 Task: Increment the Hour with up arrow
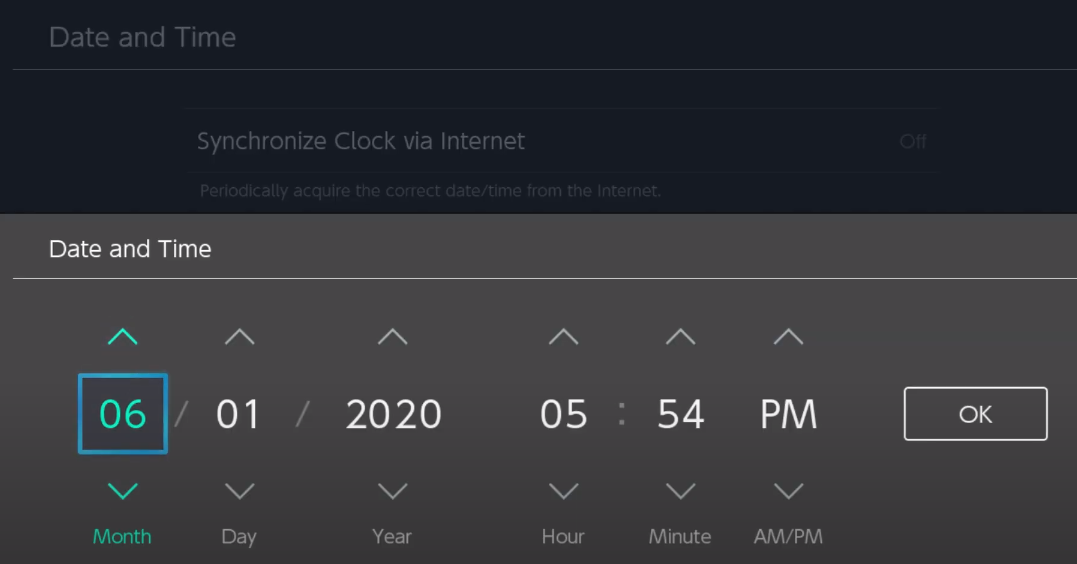(x=563, y=337)
